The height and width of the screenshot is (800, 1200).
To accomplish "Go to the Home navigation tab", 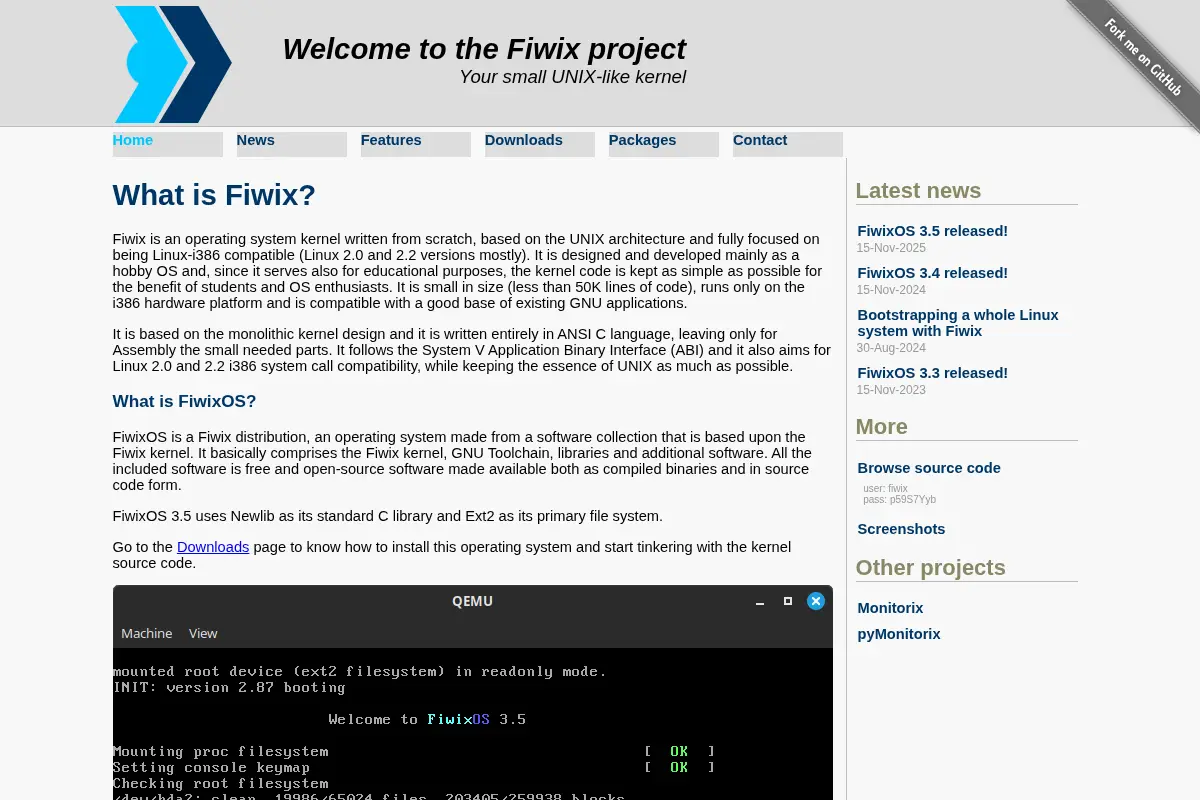I will pyautogui.click(x=167, y=144).
